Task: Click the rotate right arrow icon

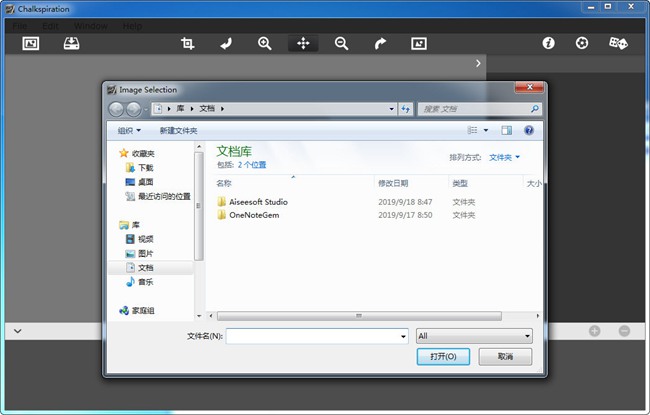Action: point(379,44)
